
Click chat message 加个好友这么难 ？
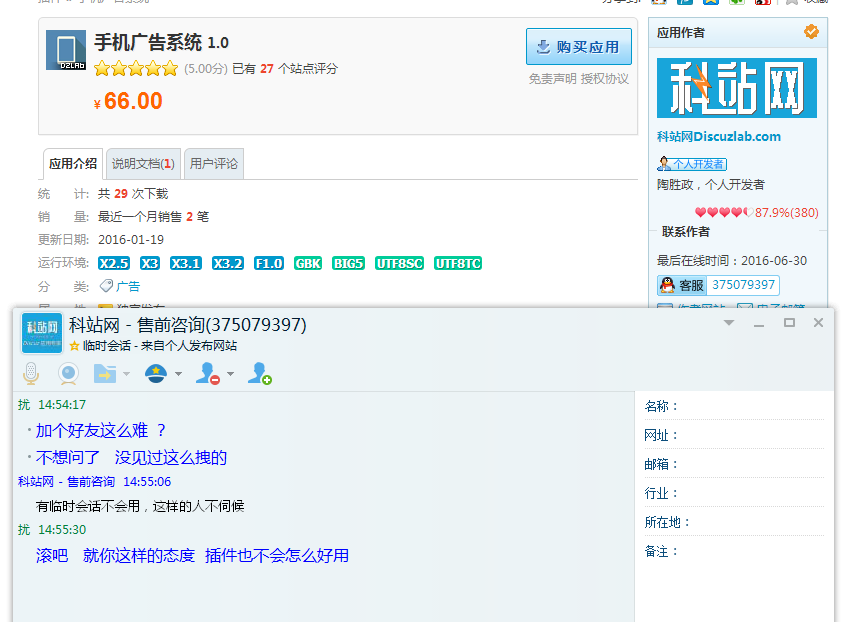(x=101, y=431)
